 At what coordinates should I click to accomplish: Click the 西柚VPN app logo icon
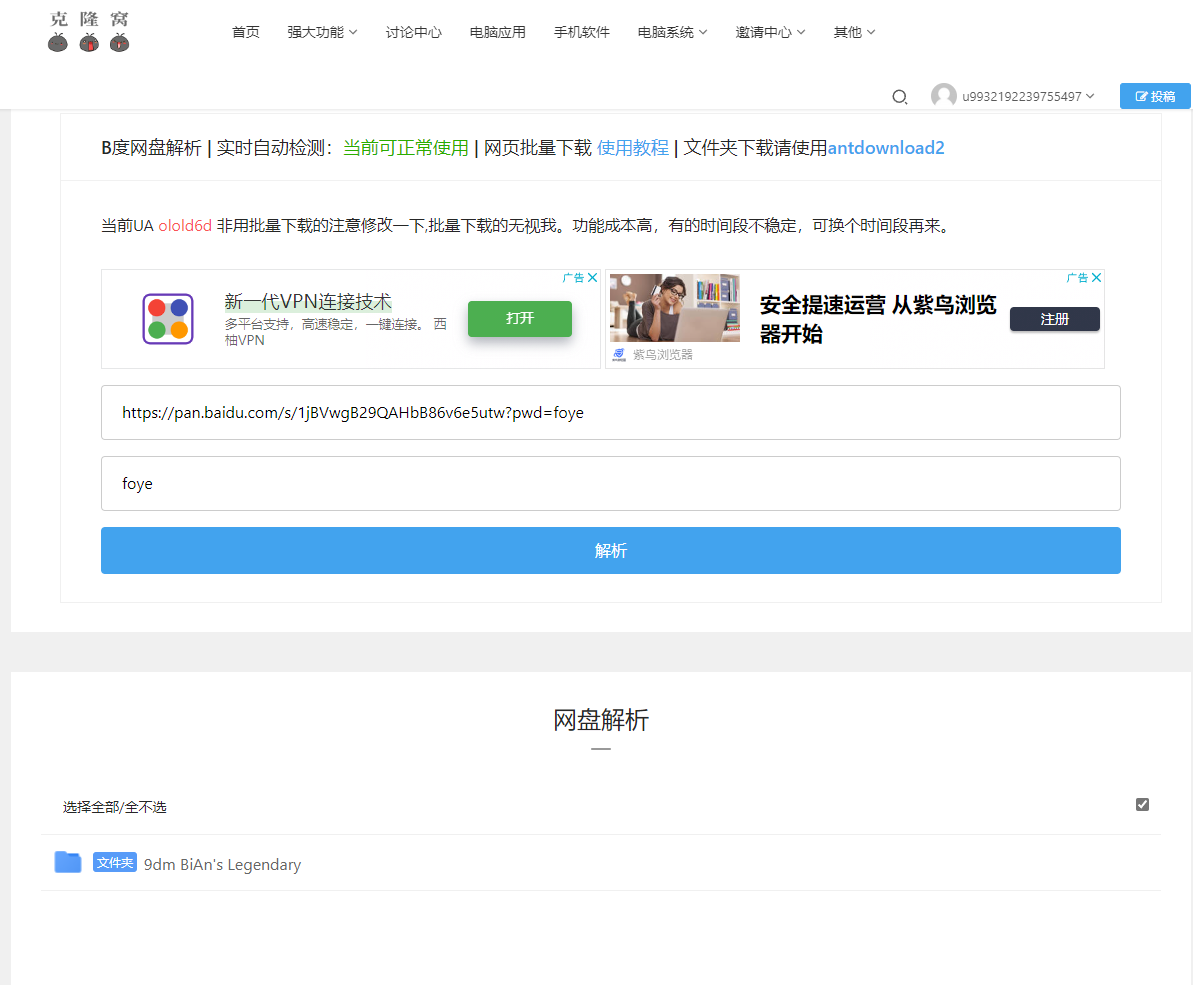167,319
